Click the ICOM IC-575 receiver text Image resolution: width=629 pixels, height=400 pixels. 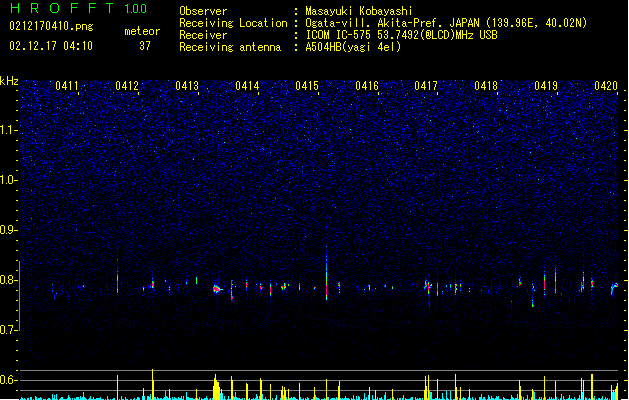pos(401,35)
